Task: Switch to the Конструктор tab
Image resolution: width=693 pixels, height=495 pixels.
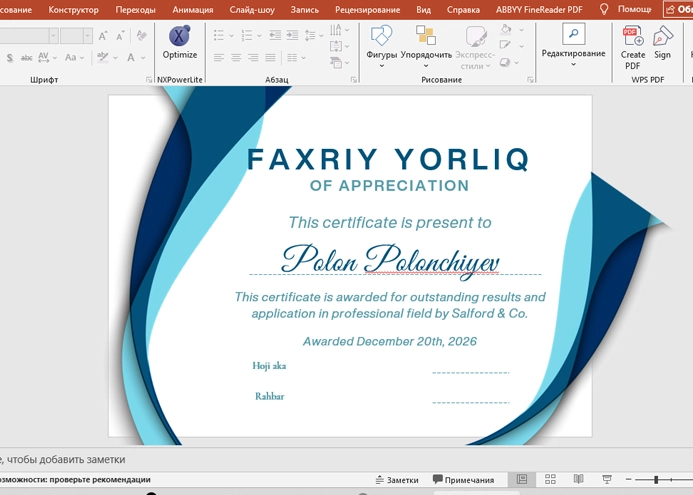Action: point(73,9)
